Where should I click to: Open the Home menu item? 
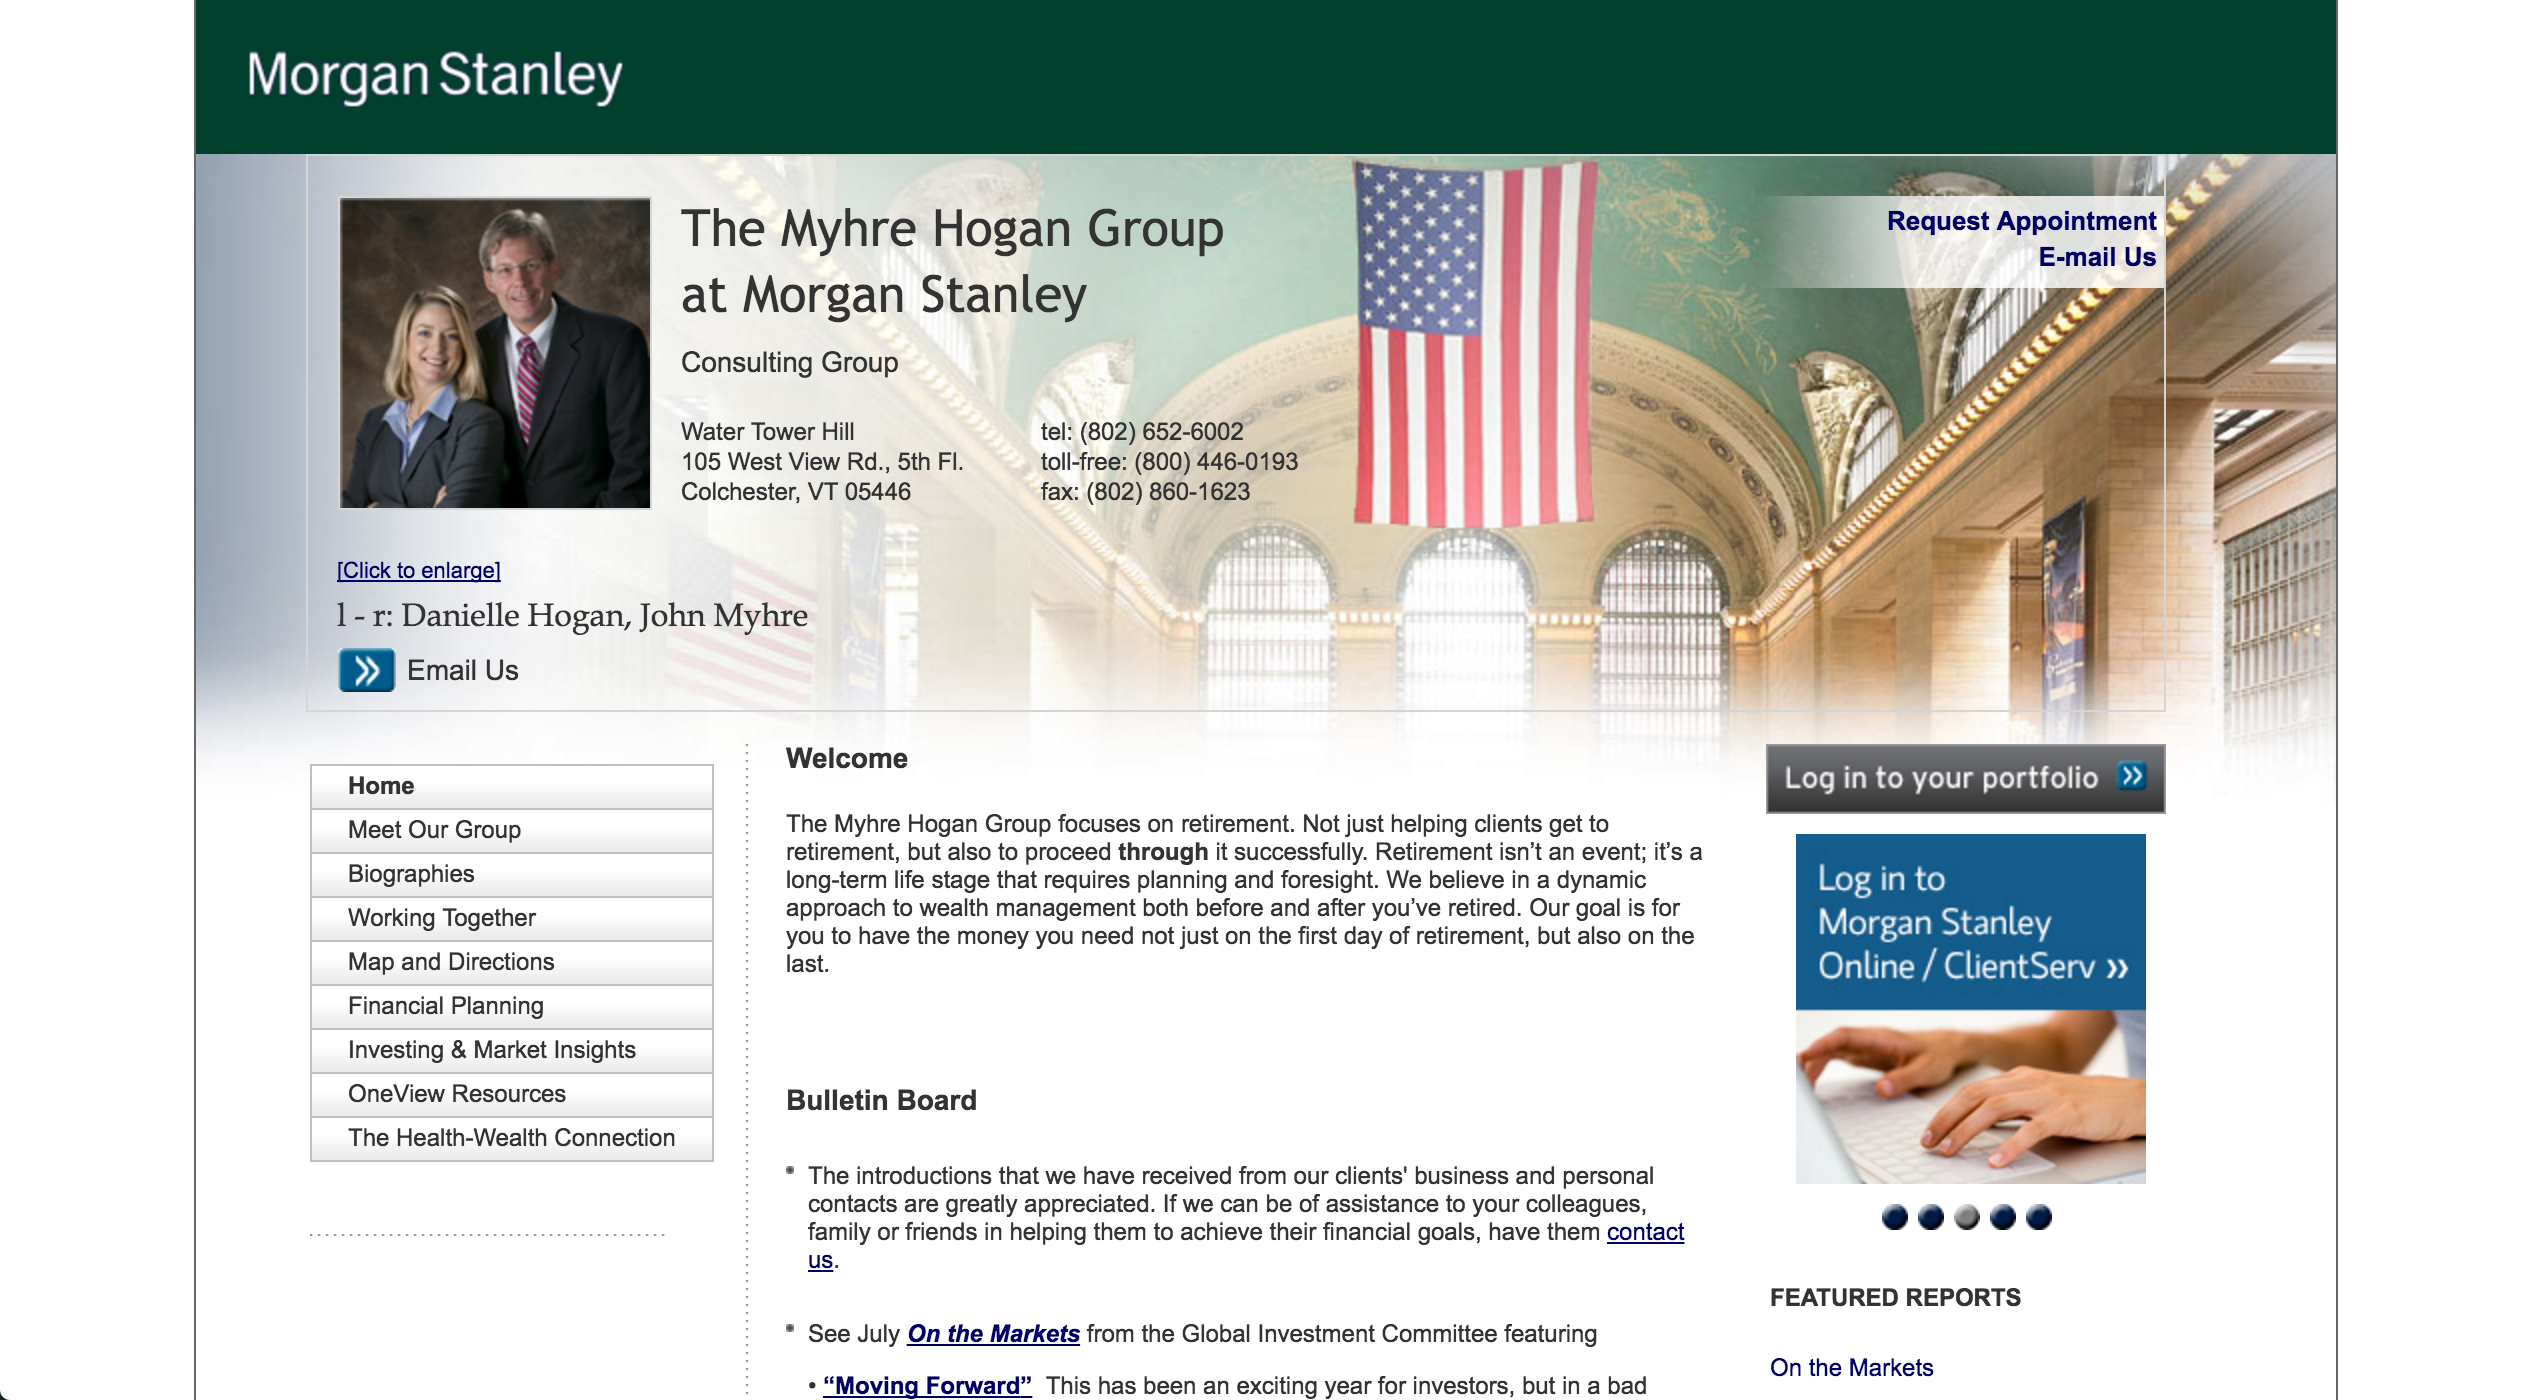click(512, 786)
